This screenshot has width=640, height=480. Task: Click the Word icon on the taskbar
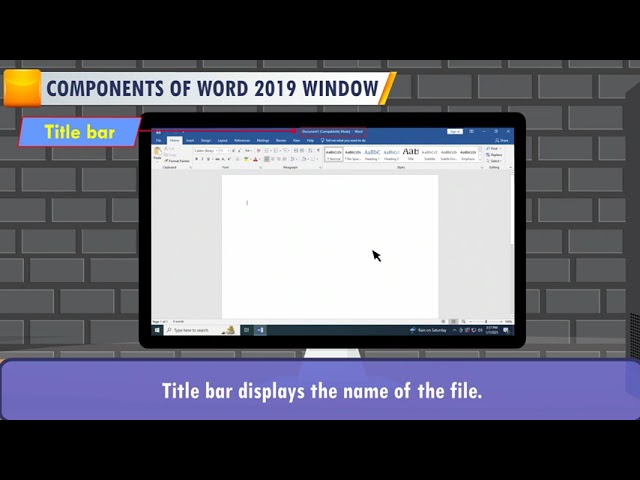point(260,330)
